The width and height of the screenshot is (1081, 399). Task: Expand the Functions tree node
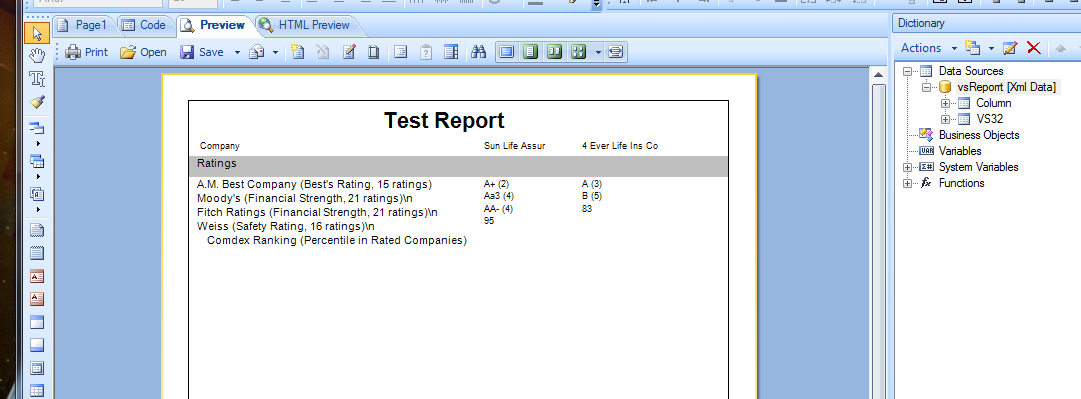click(x=907, y=183)
